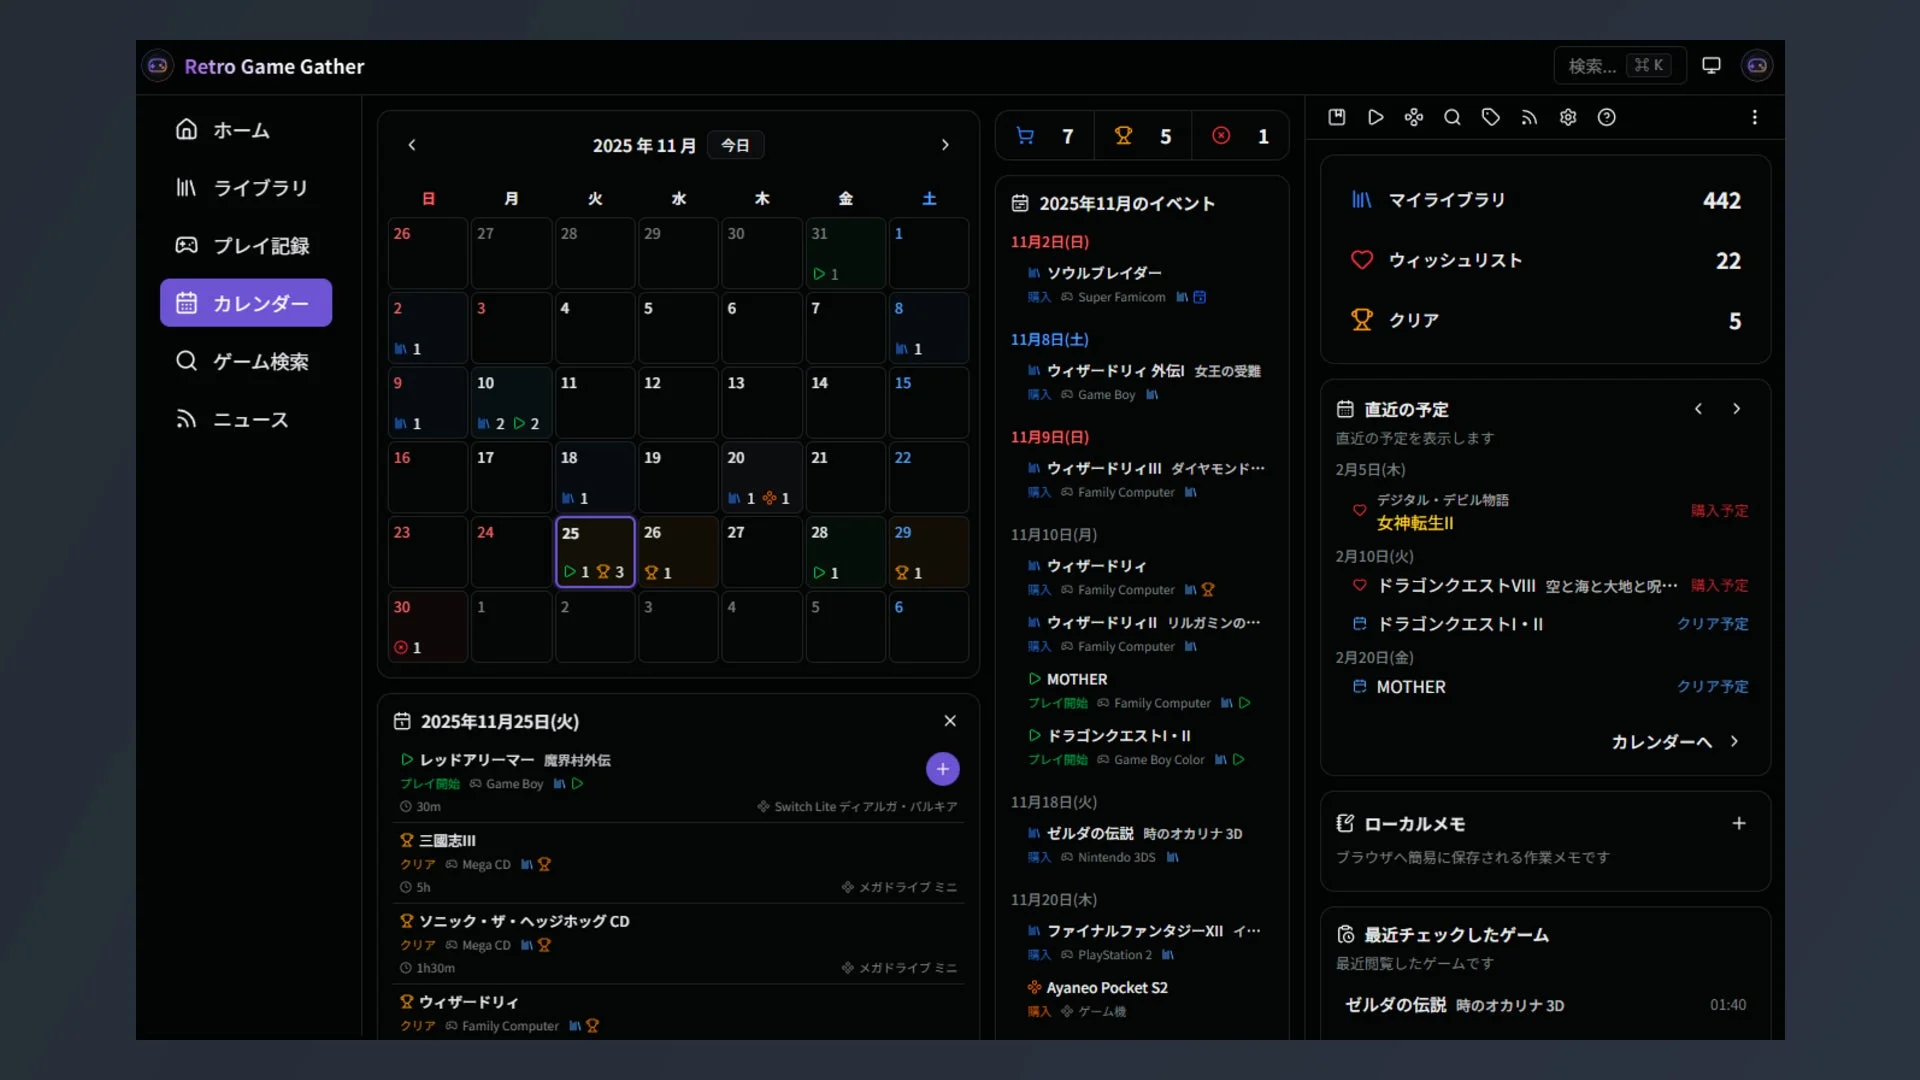Open the kebab menu at the top right panel

(1755, 117)
